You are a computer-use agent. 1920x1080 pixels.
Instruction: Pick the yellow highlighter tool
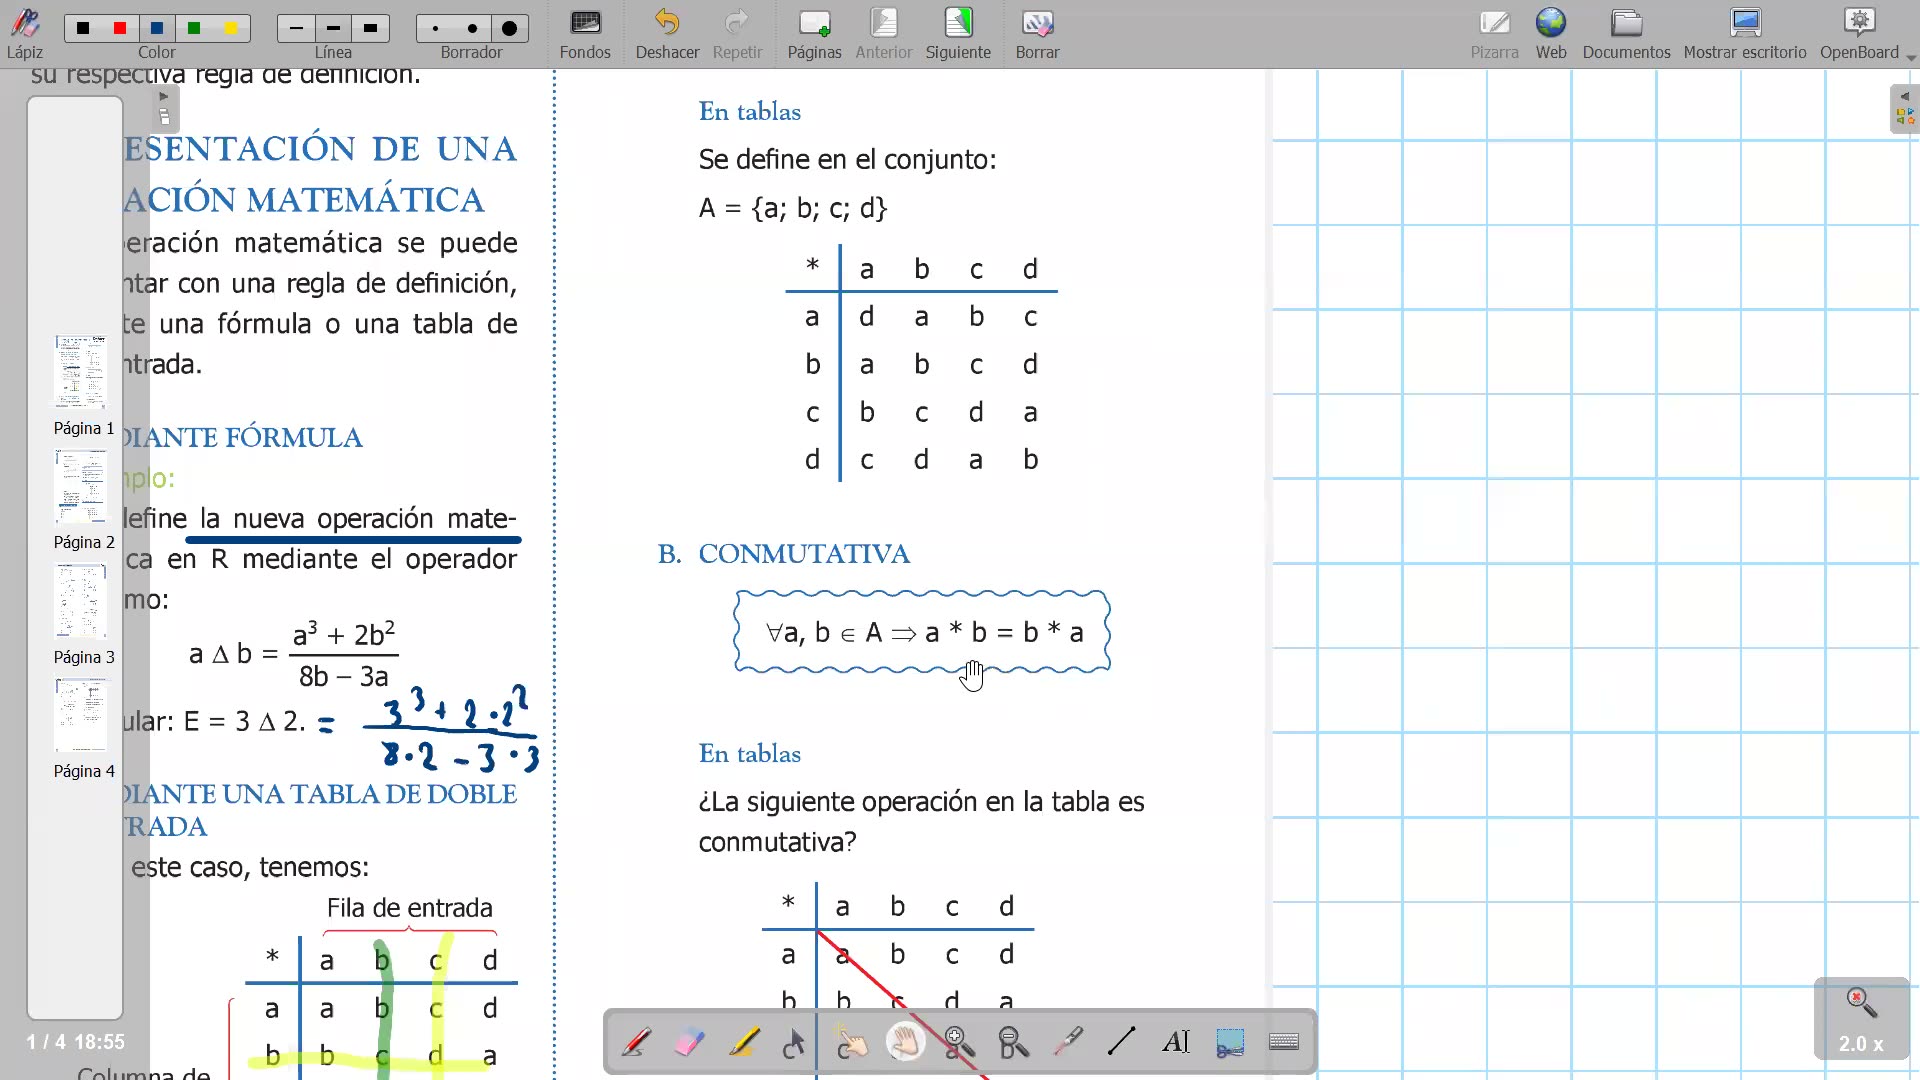[x=744, y=1043]
